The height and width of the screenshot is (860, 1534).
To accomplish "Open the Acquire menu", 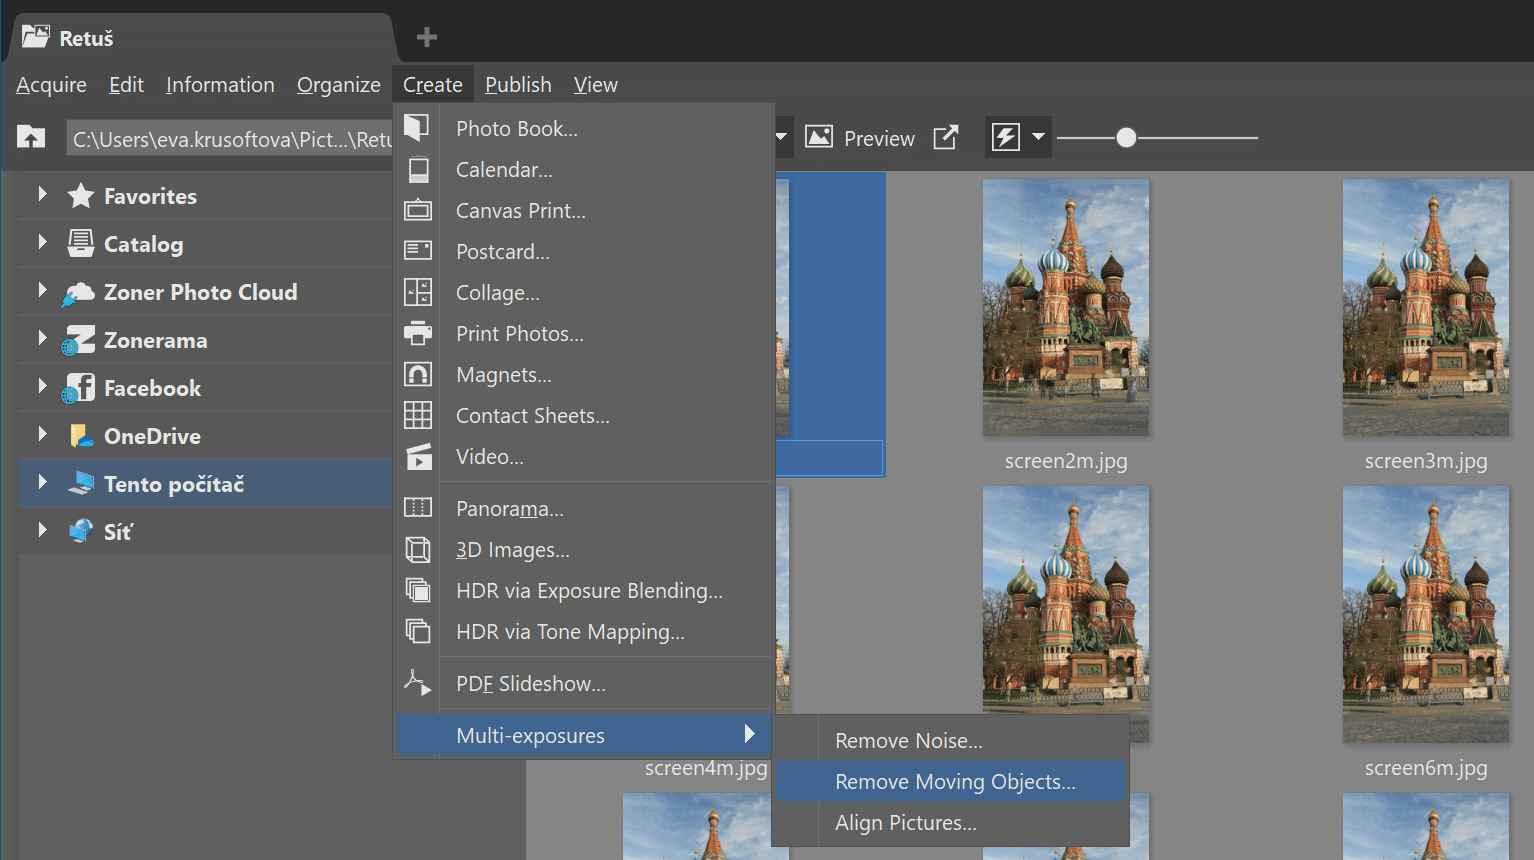I will (x=51, y=85).
